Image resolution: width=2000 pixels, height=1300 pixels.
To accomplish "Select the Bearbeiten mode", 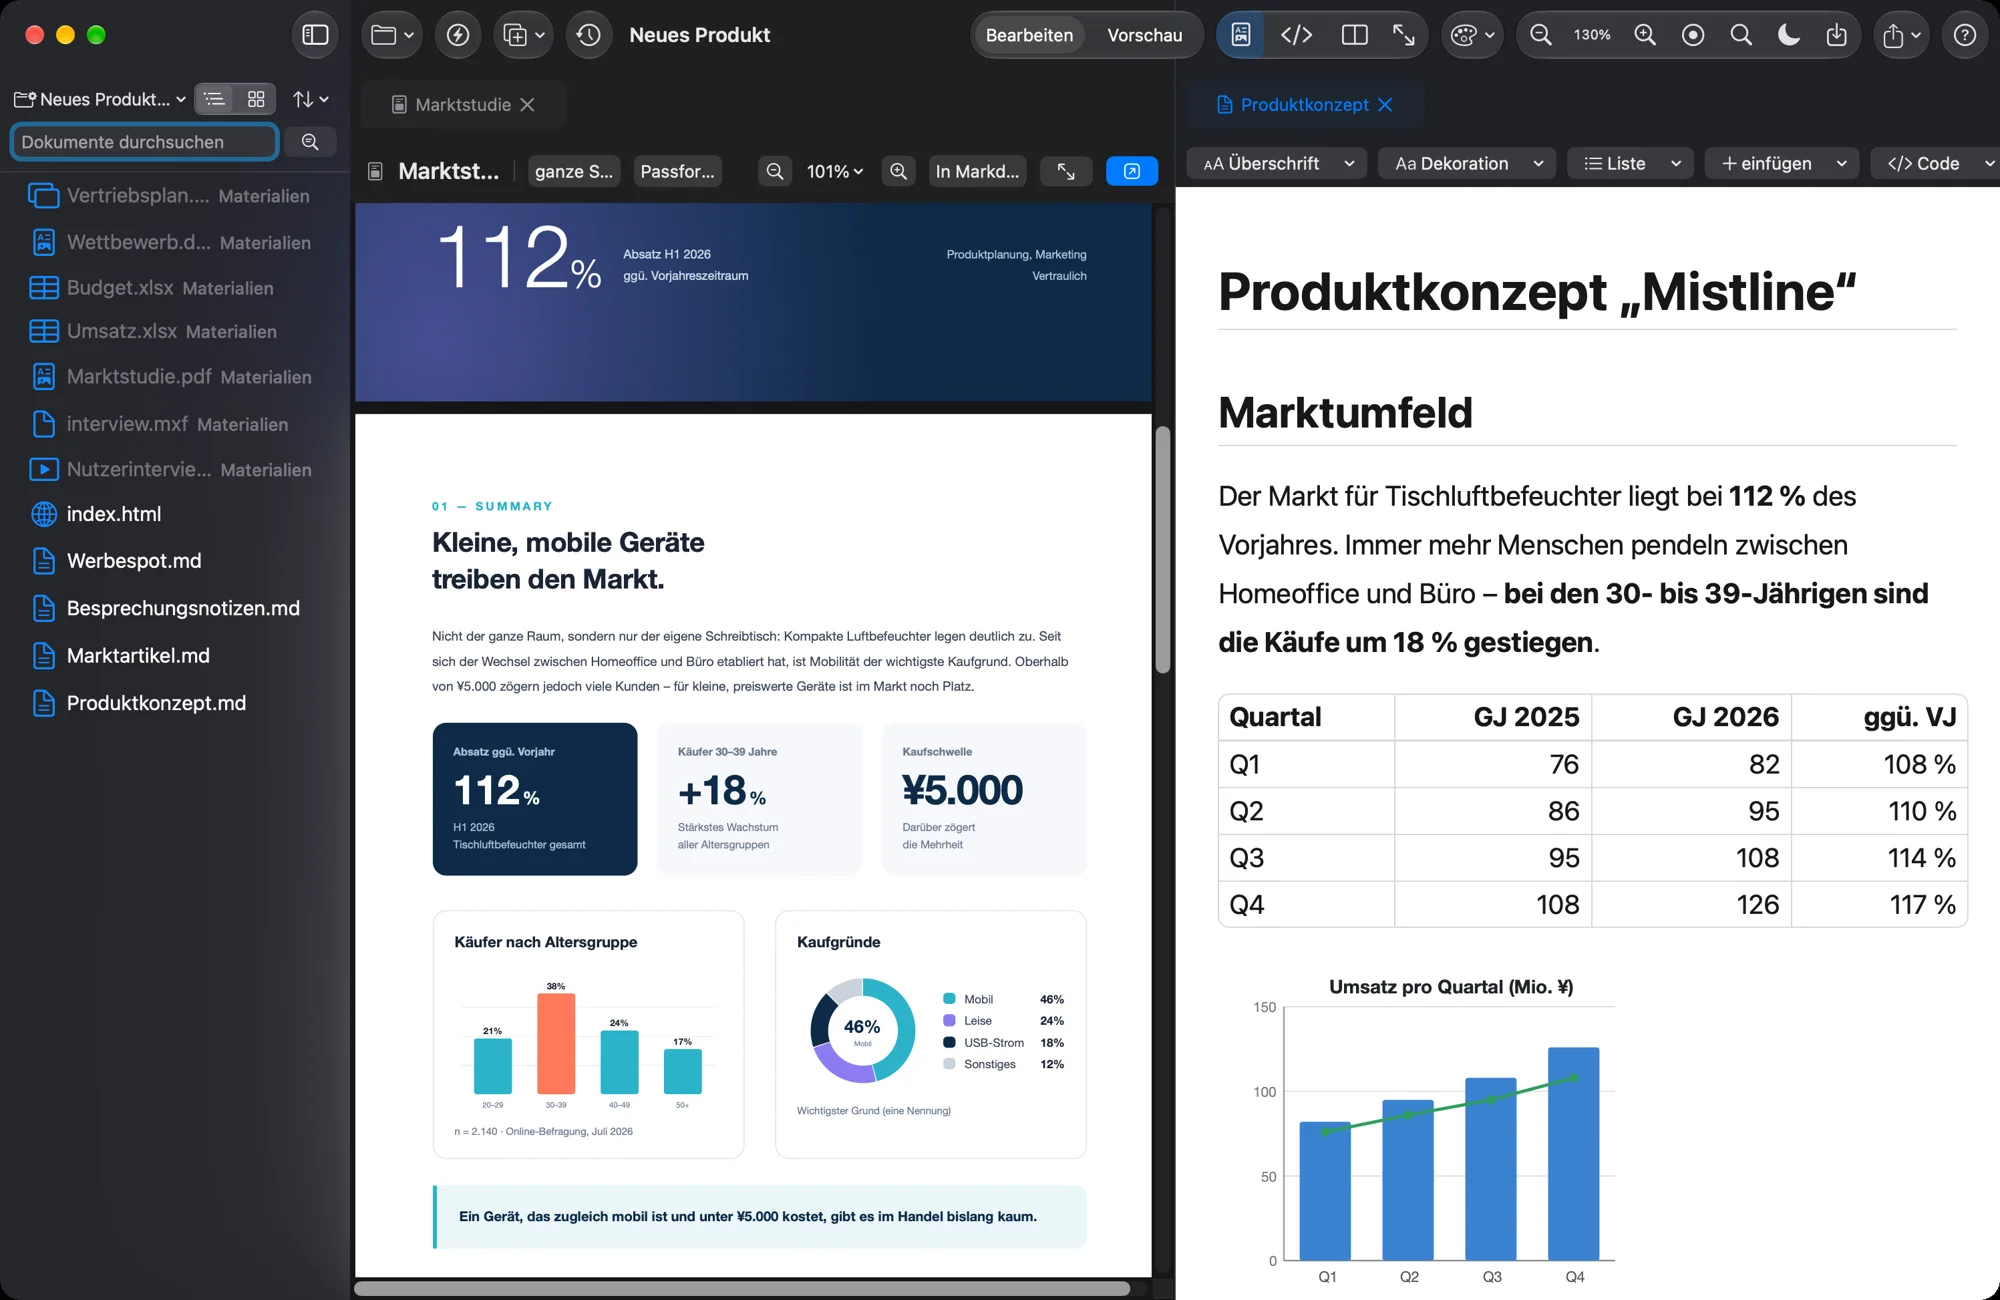I will point(1029,35).
